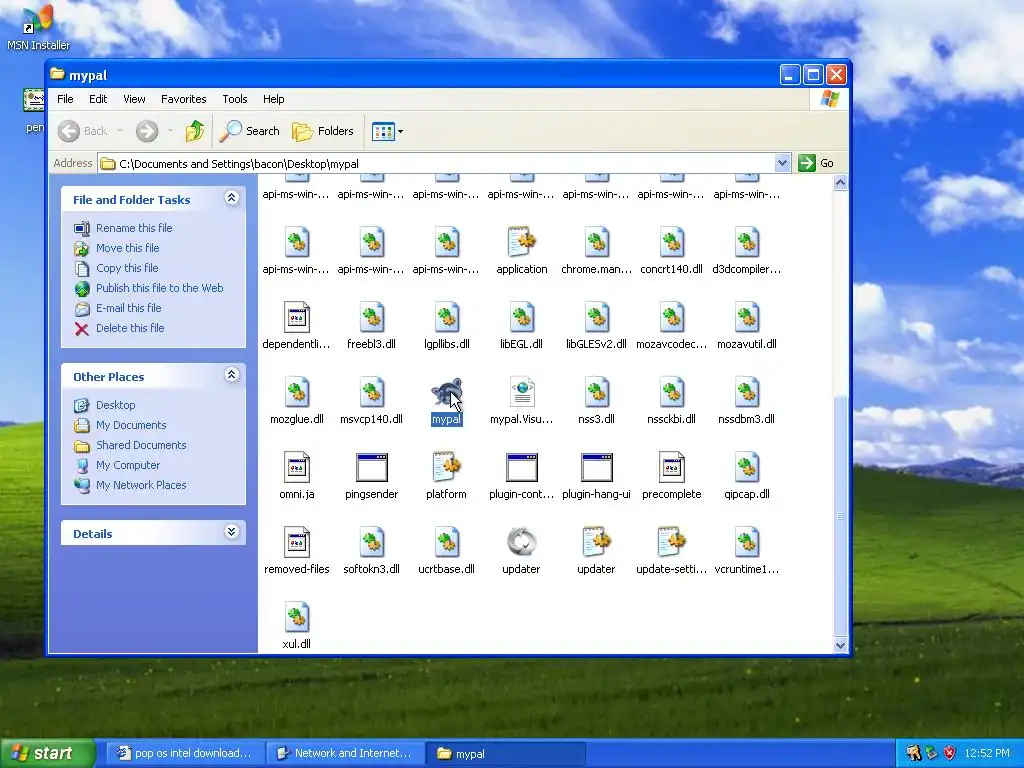Select the round-arrows updater executable icon

(x=521, y=542)
